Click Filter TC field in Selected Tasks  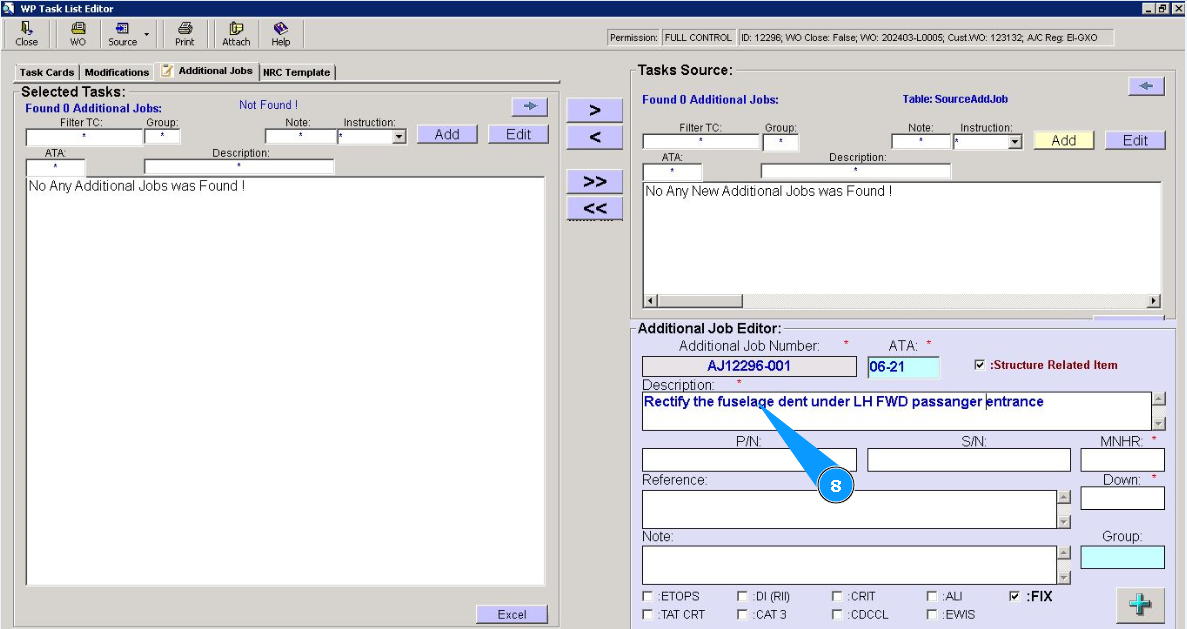coord(84,137)
